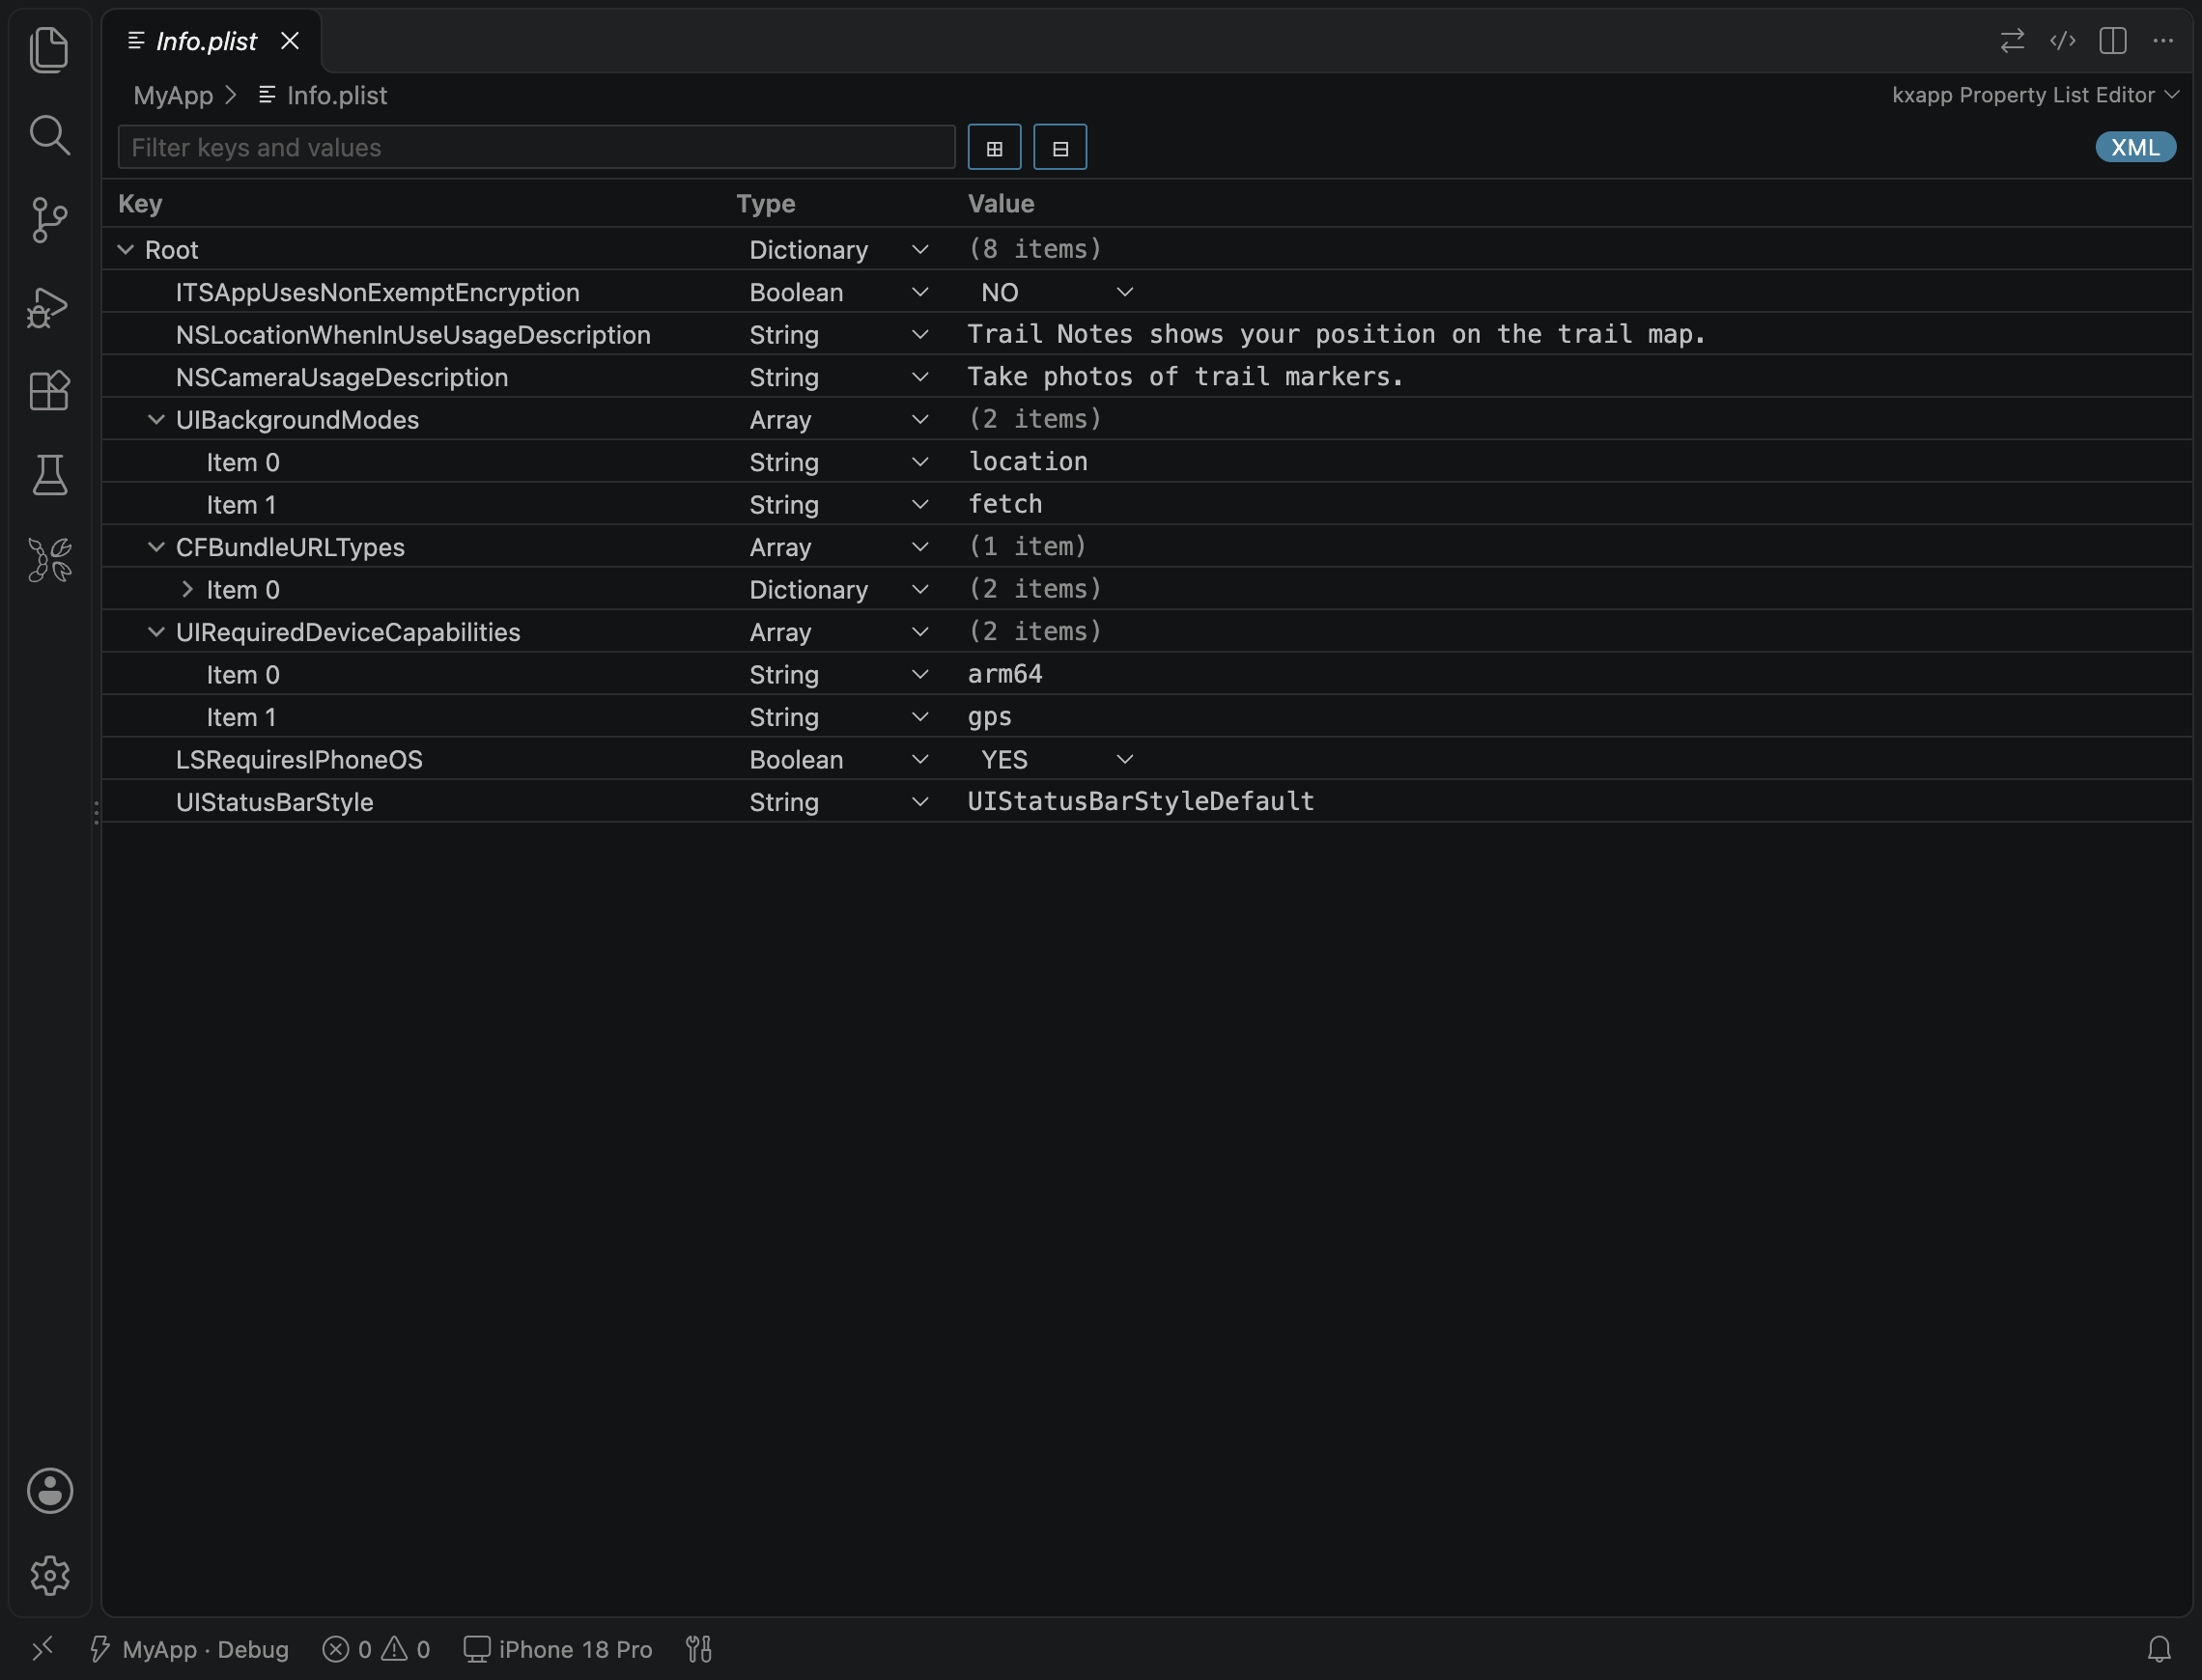Open the Accounts menu
Viewport: 2202px width, 1680px height.
(x=49, y=1490)
